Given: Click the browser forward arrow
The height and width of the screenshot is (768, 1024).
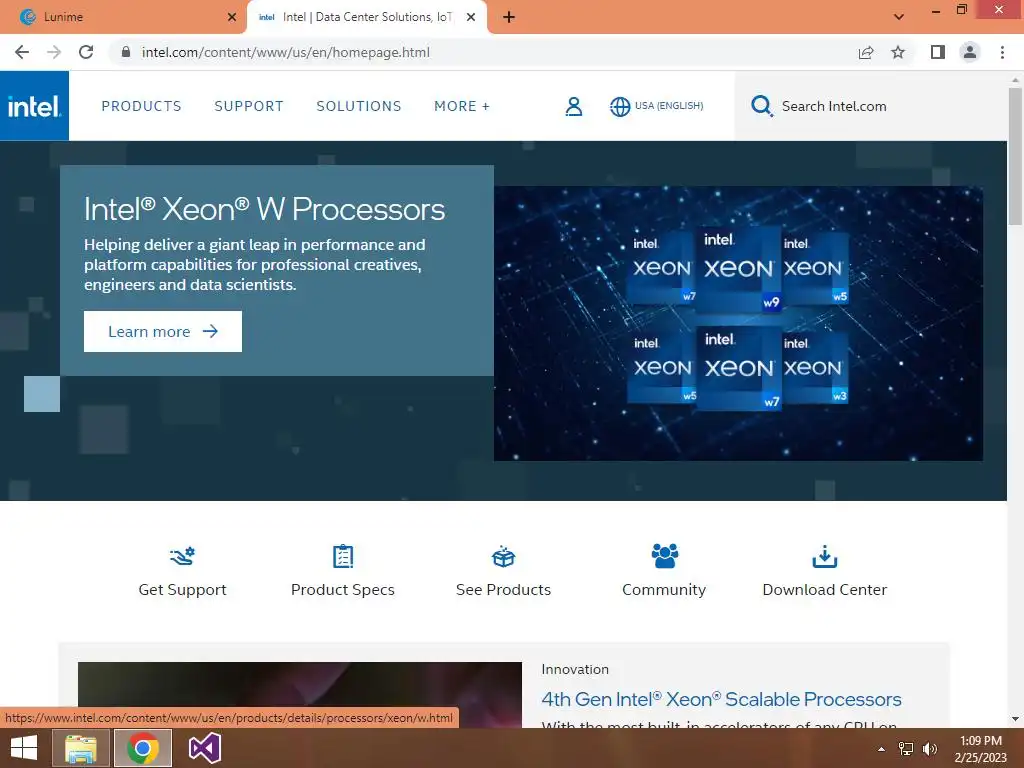Looking at the screenshot, I should tap(54, 52).
